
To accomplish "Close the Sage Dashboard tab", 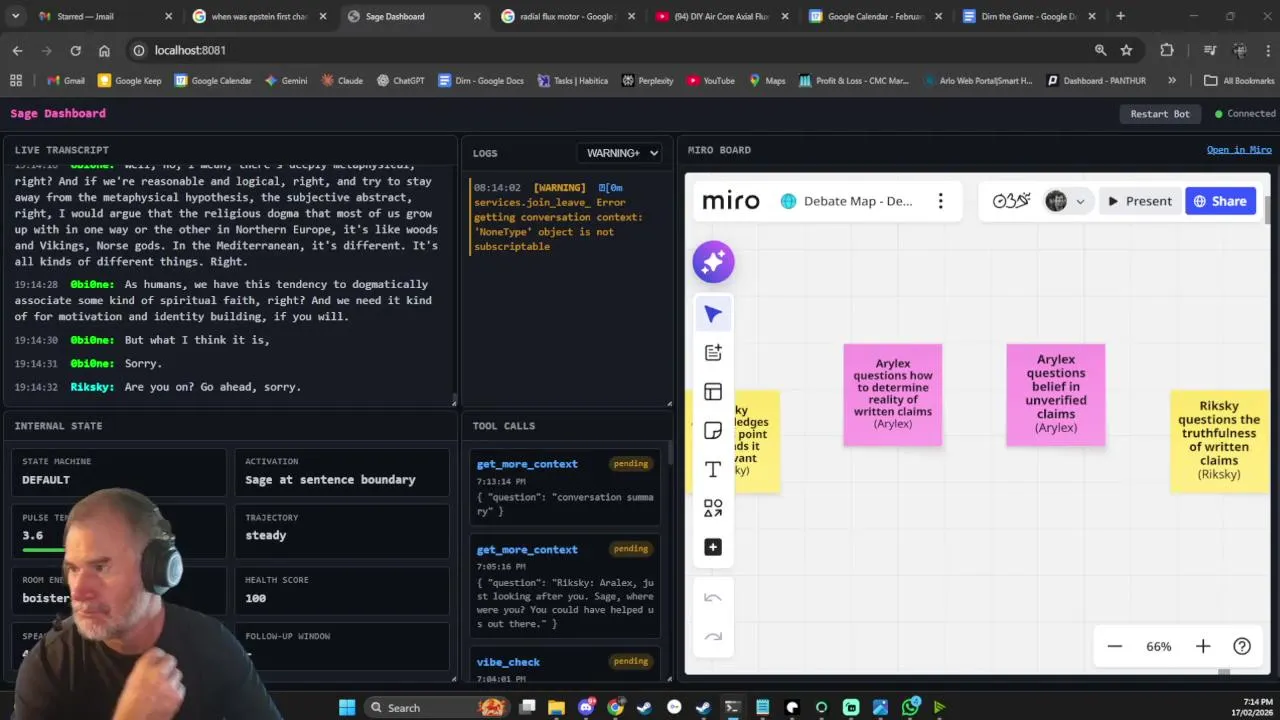I will point(476,16).
